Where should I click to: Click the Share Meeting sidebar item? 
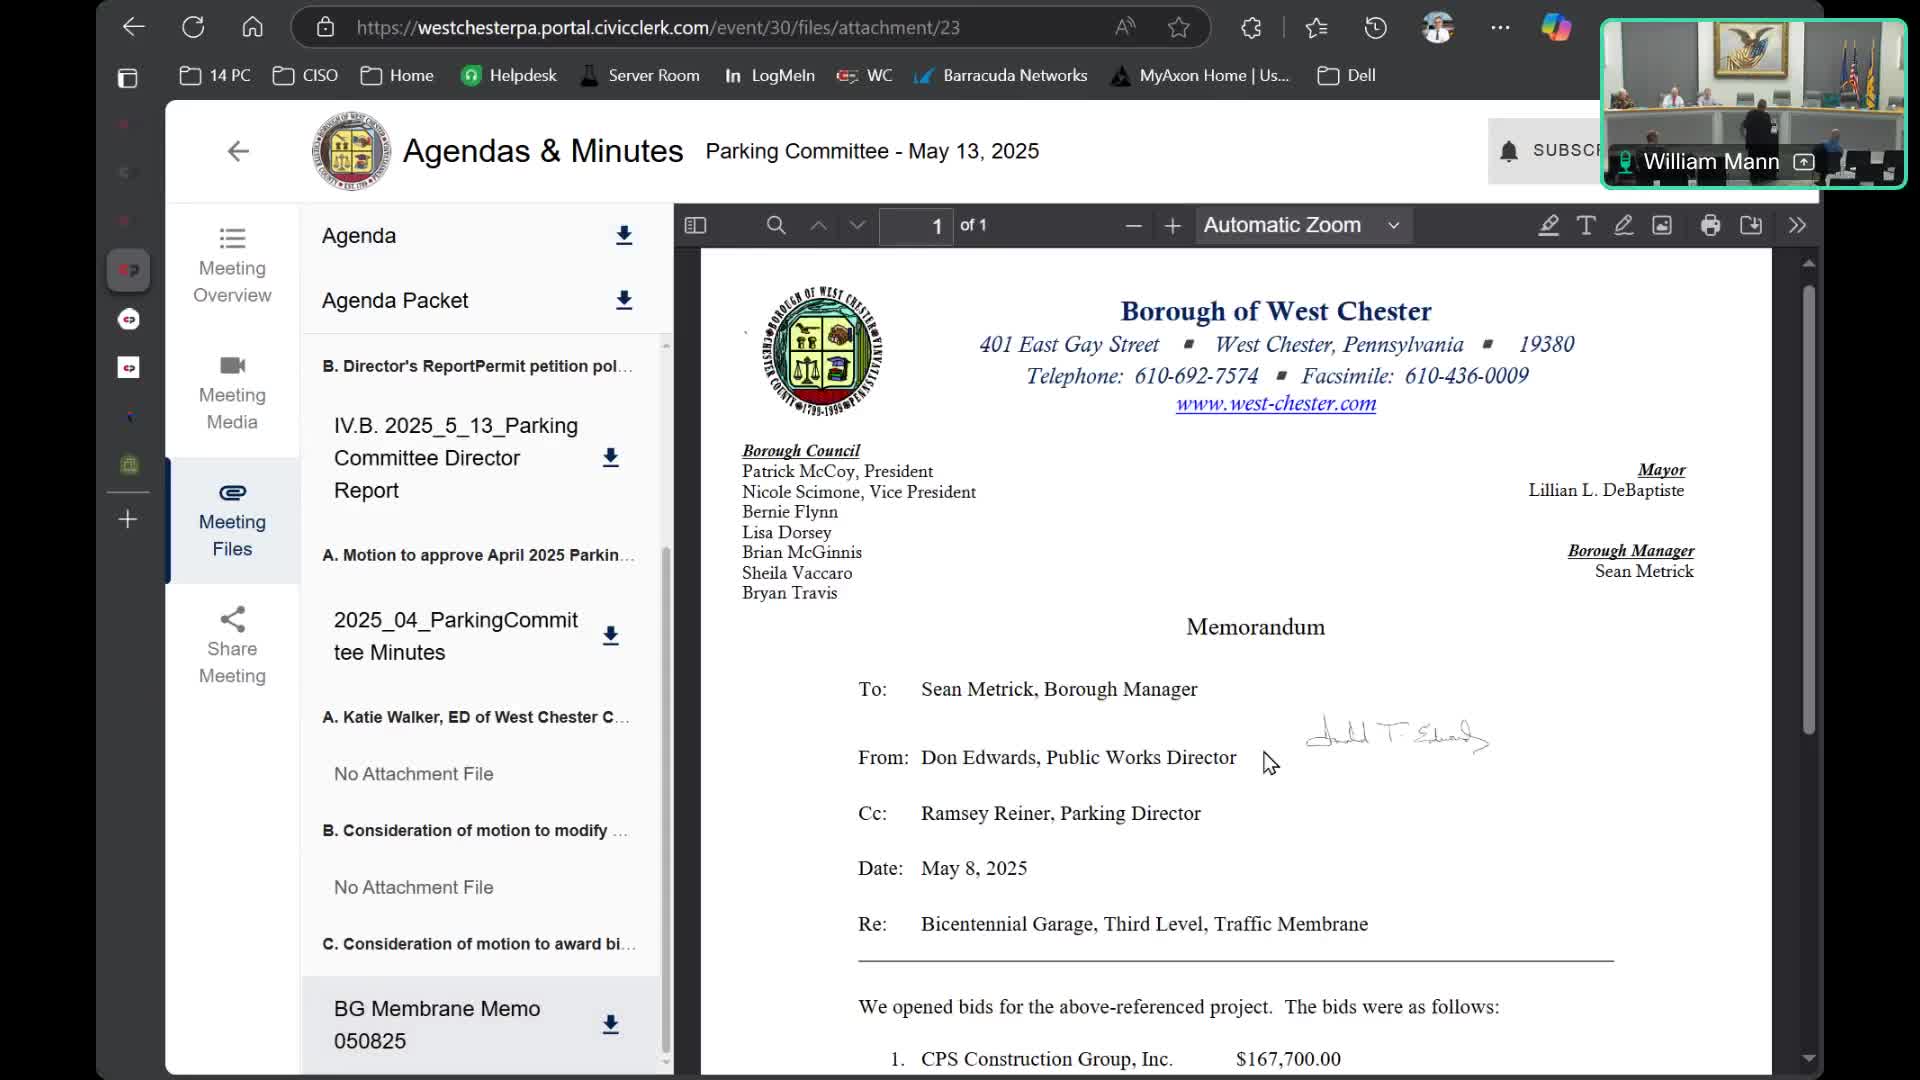click(x=232, y=646)
